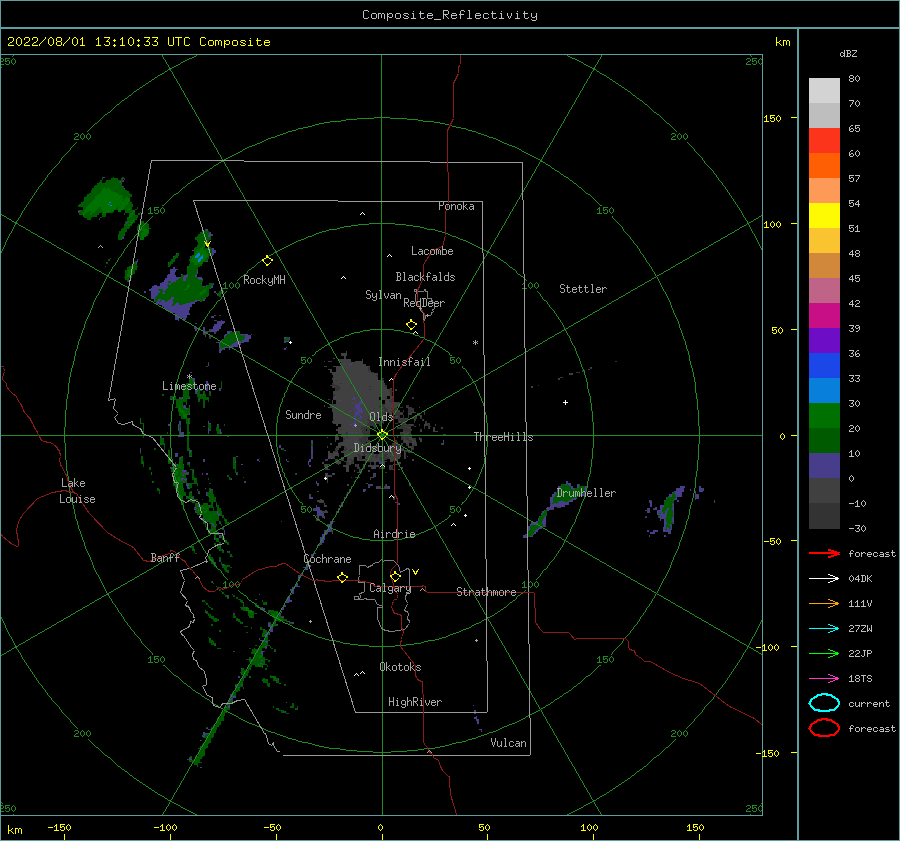Click the Sundre label
The image size is (900, 841).
tap(303, 414)
